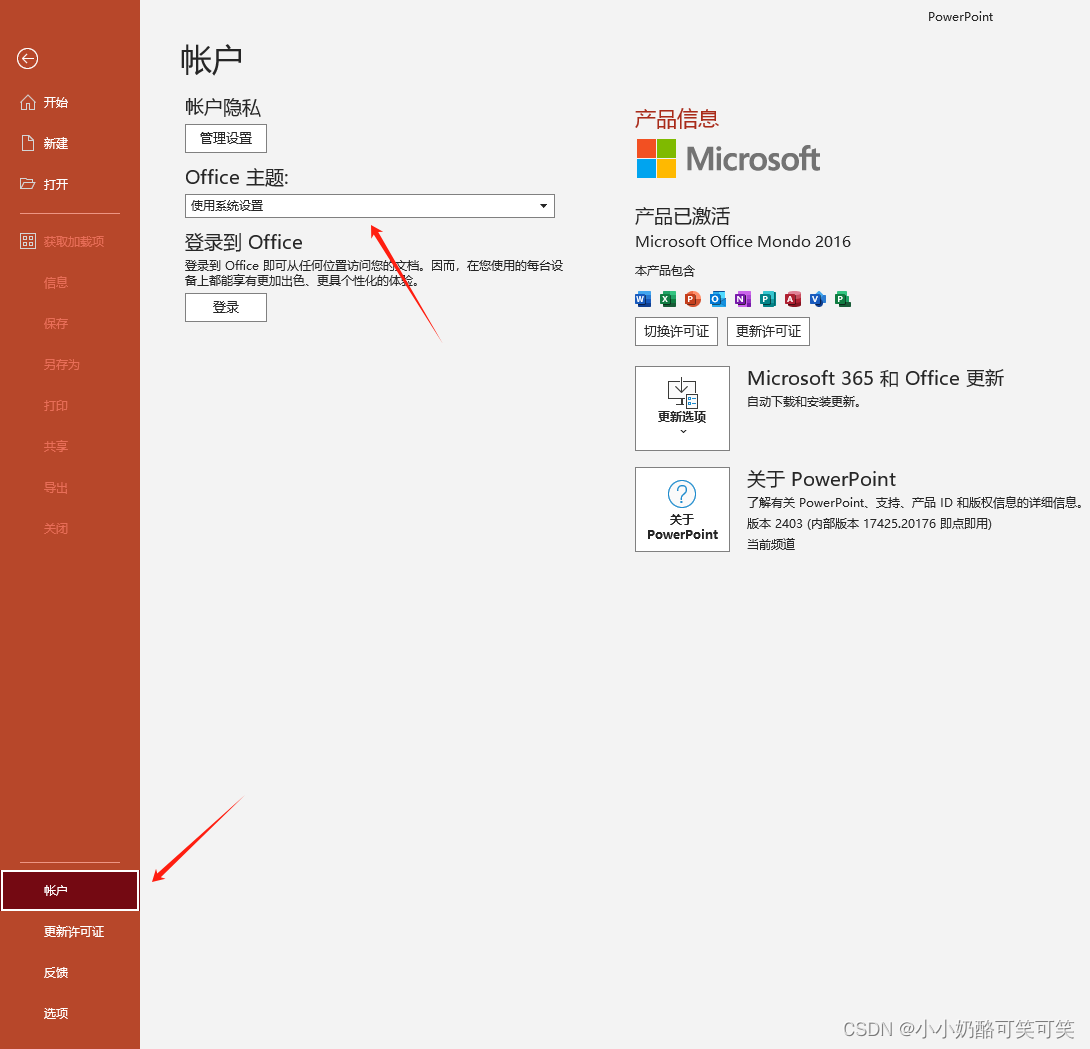The height and width of the screenshot is (1049, 1090).
Task: Click the 管理设置 button
Action: pos(226,138)
